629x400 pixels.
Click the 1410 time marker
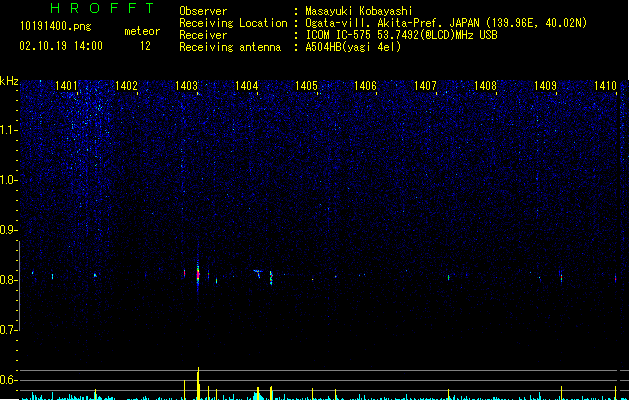coord(605,85)
